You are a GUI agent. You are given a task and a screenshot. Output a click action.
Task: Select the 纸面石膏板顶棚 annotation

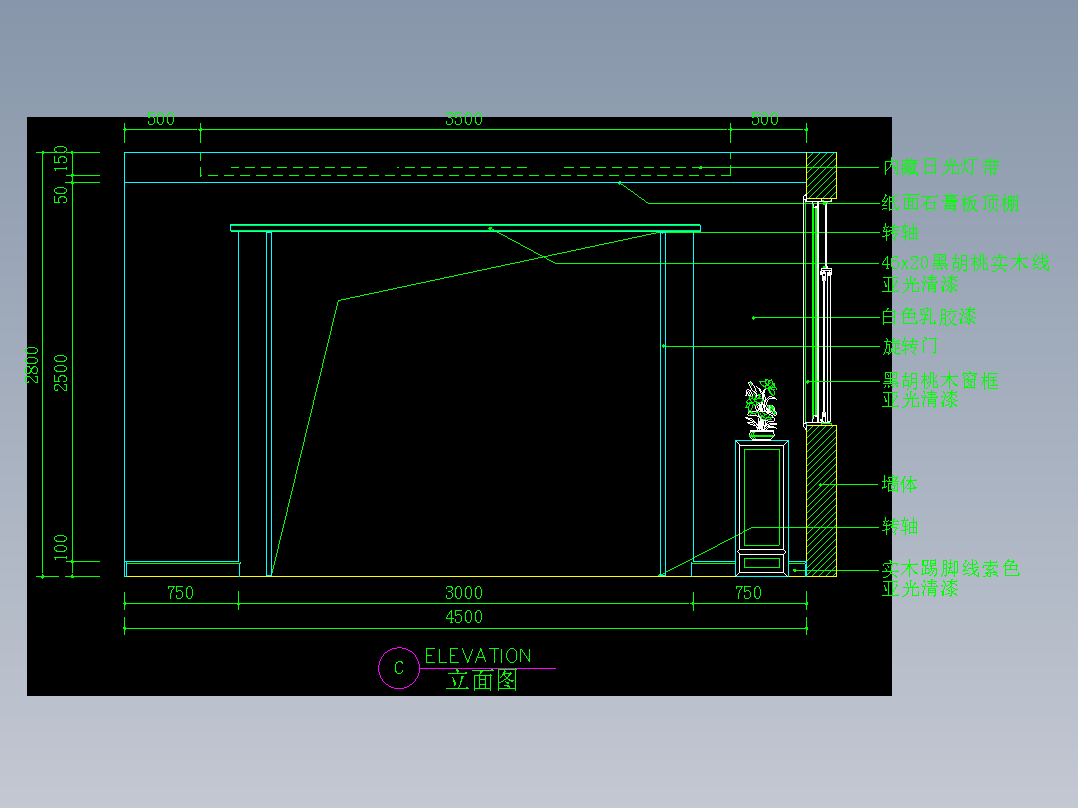click(950, 204)
